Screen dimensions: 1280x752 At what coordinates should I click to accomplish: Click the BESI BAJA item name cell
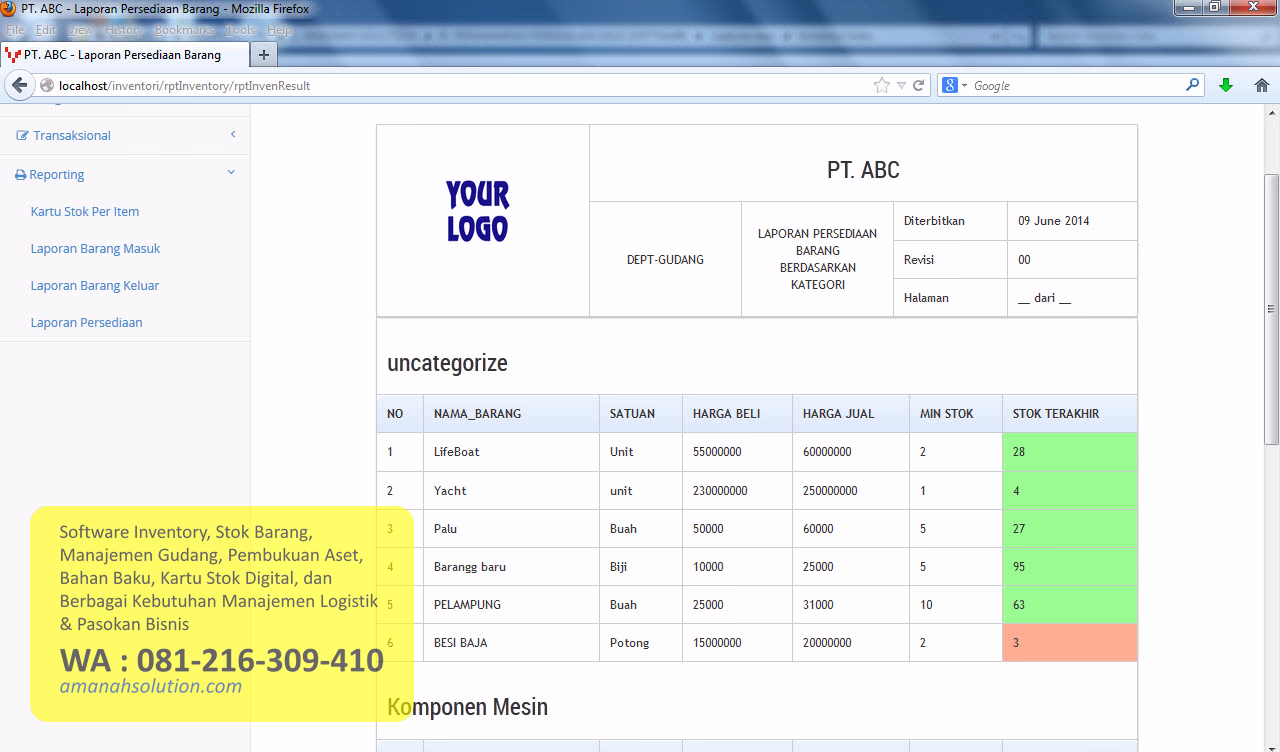point(511,642)
